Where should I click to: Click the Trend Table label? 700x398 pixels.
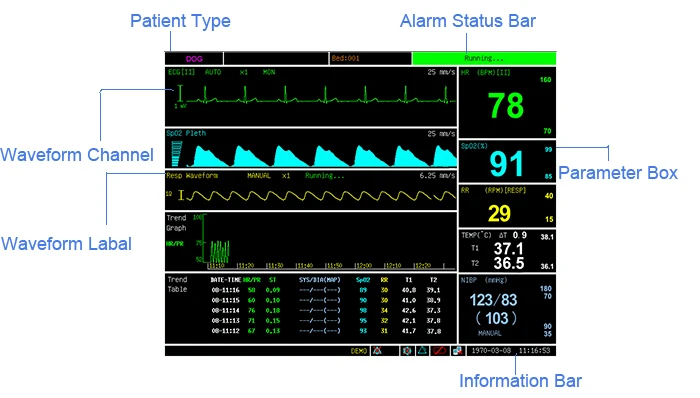coord(177,284)
